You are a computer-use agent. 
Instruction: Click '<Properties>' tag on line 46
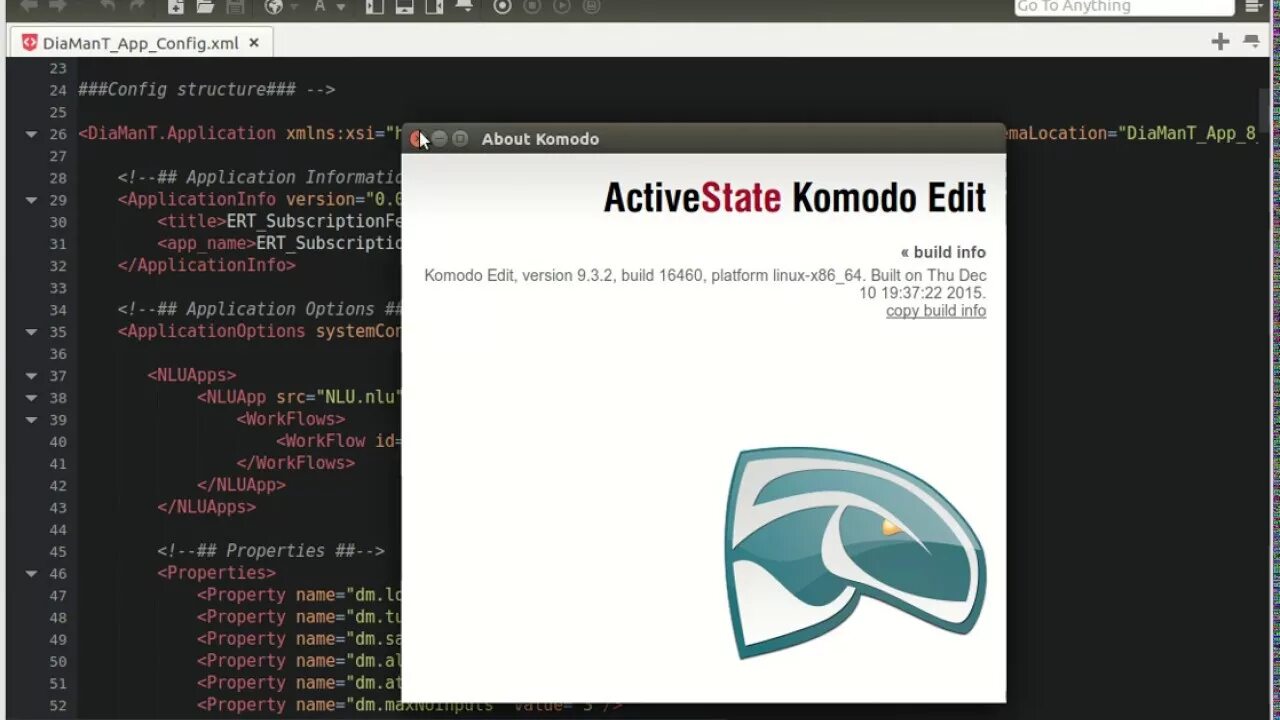coord(216,573)
